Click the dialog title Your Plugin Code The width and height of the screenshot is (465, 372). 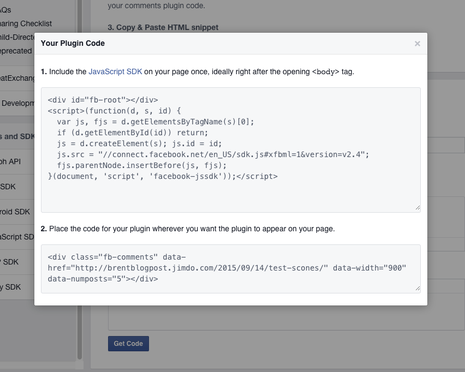point(73,43)
